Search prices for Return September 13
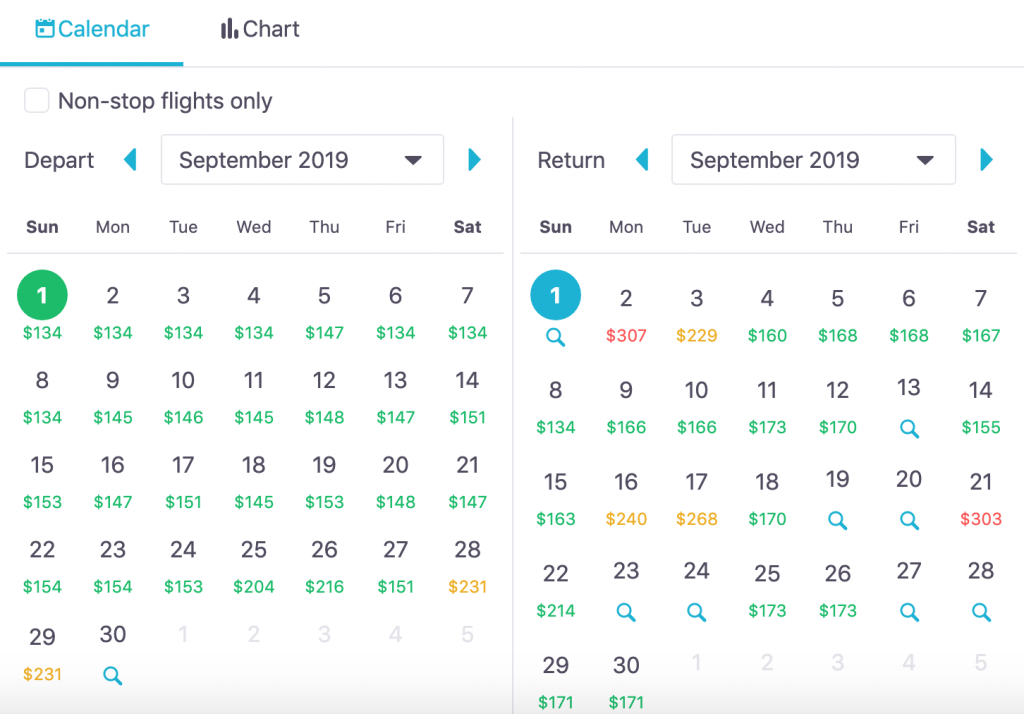This screenshot has height=714, width=1024. (909, 429)
